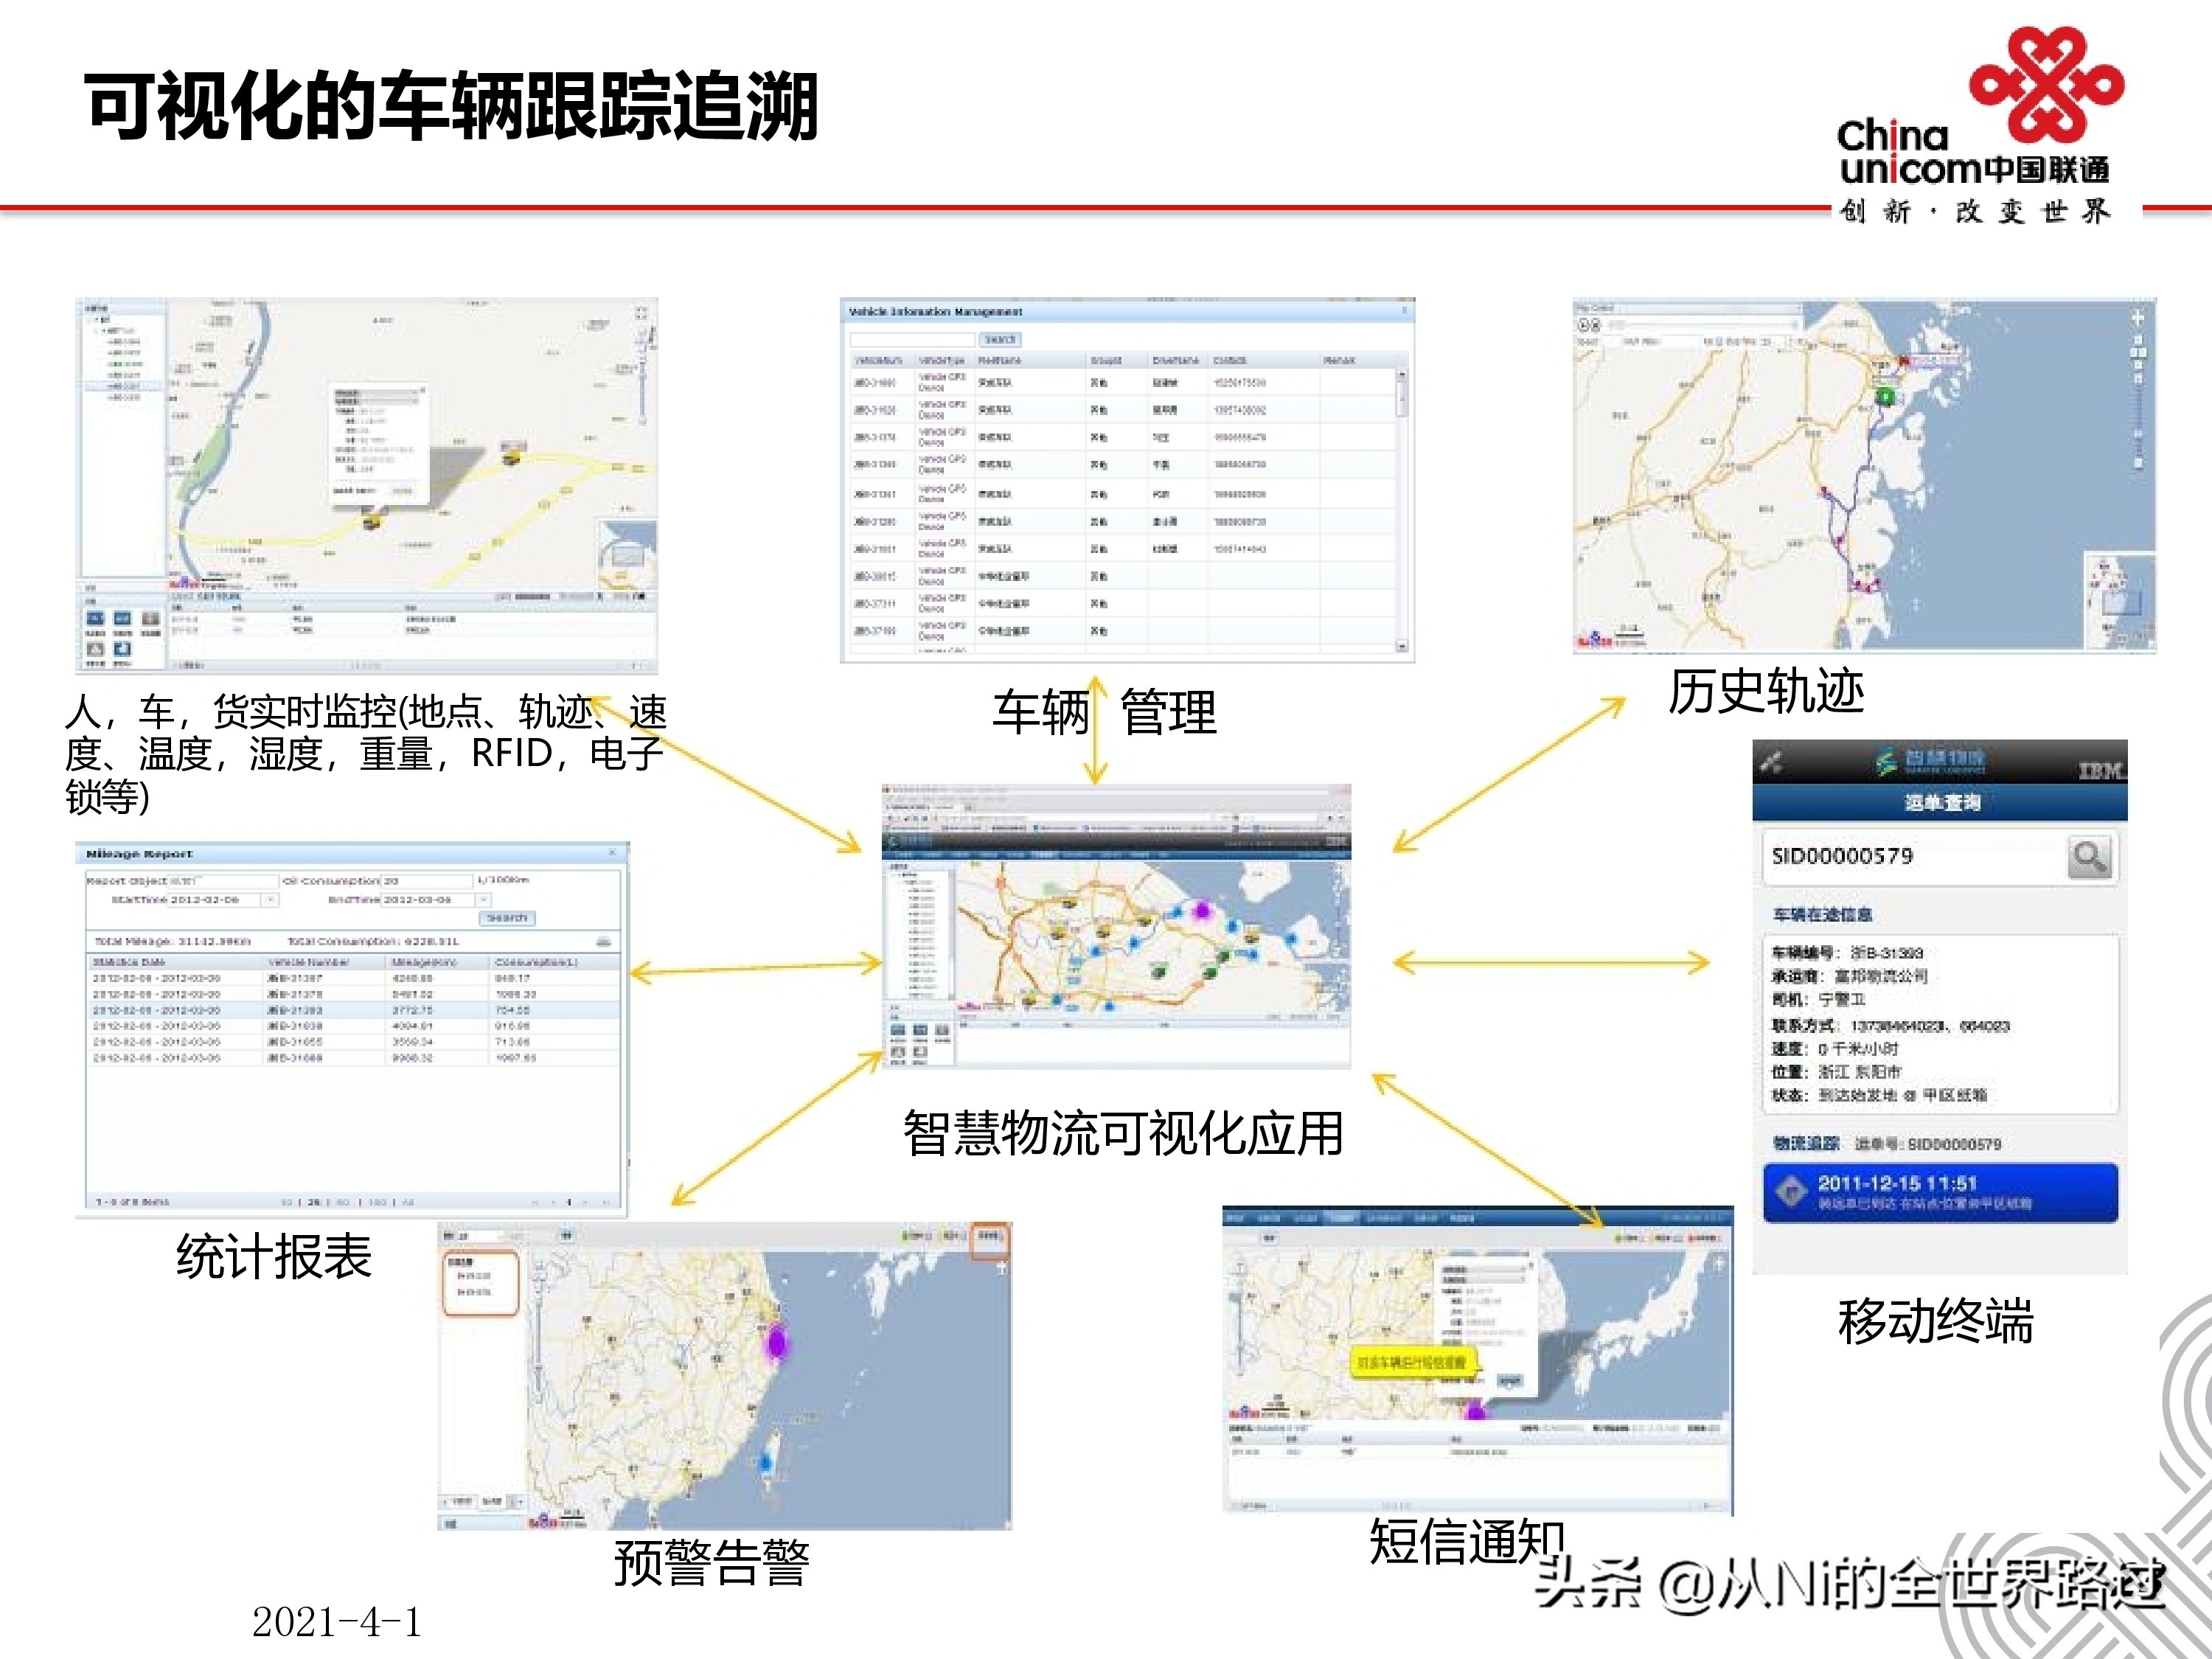
Task: Click Search in Vehicle Information Management
Action: tap(1000, 340)
